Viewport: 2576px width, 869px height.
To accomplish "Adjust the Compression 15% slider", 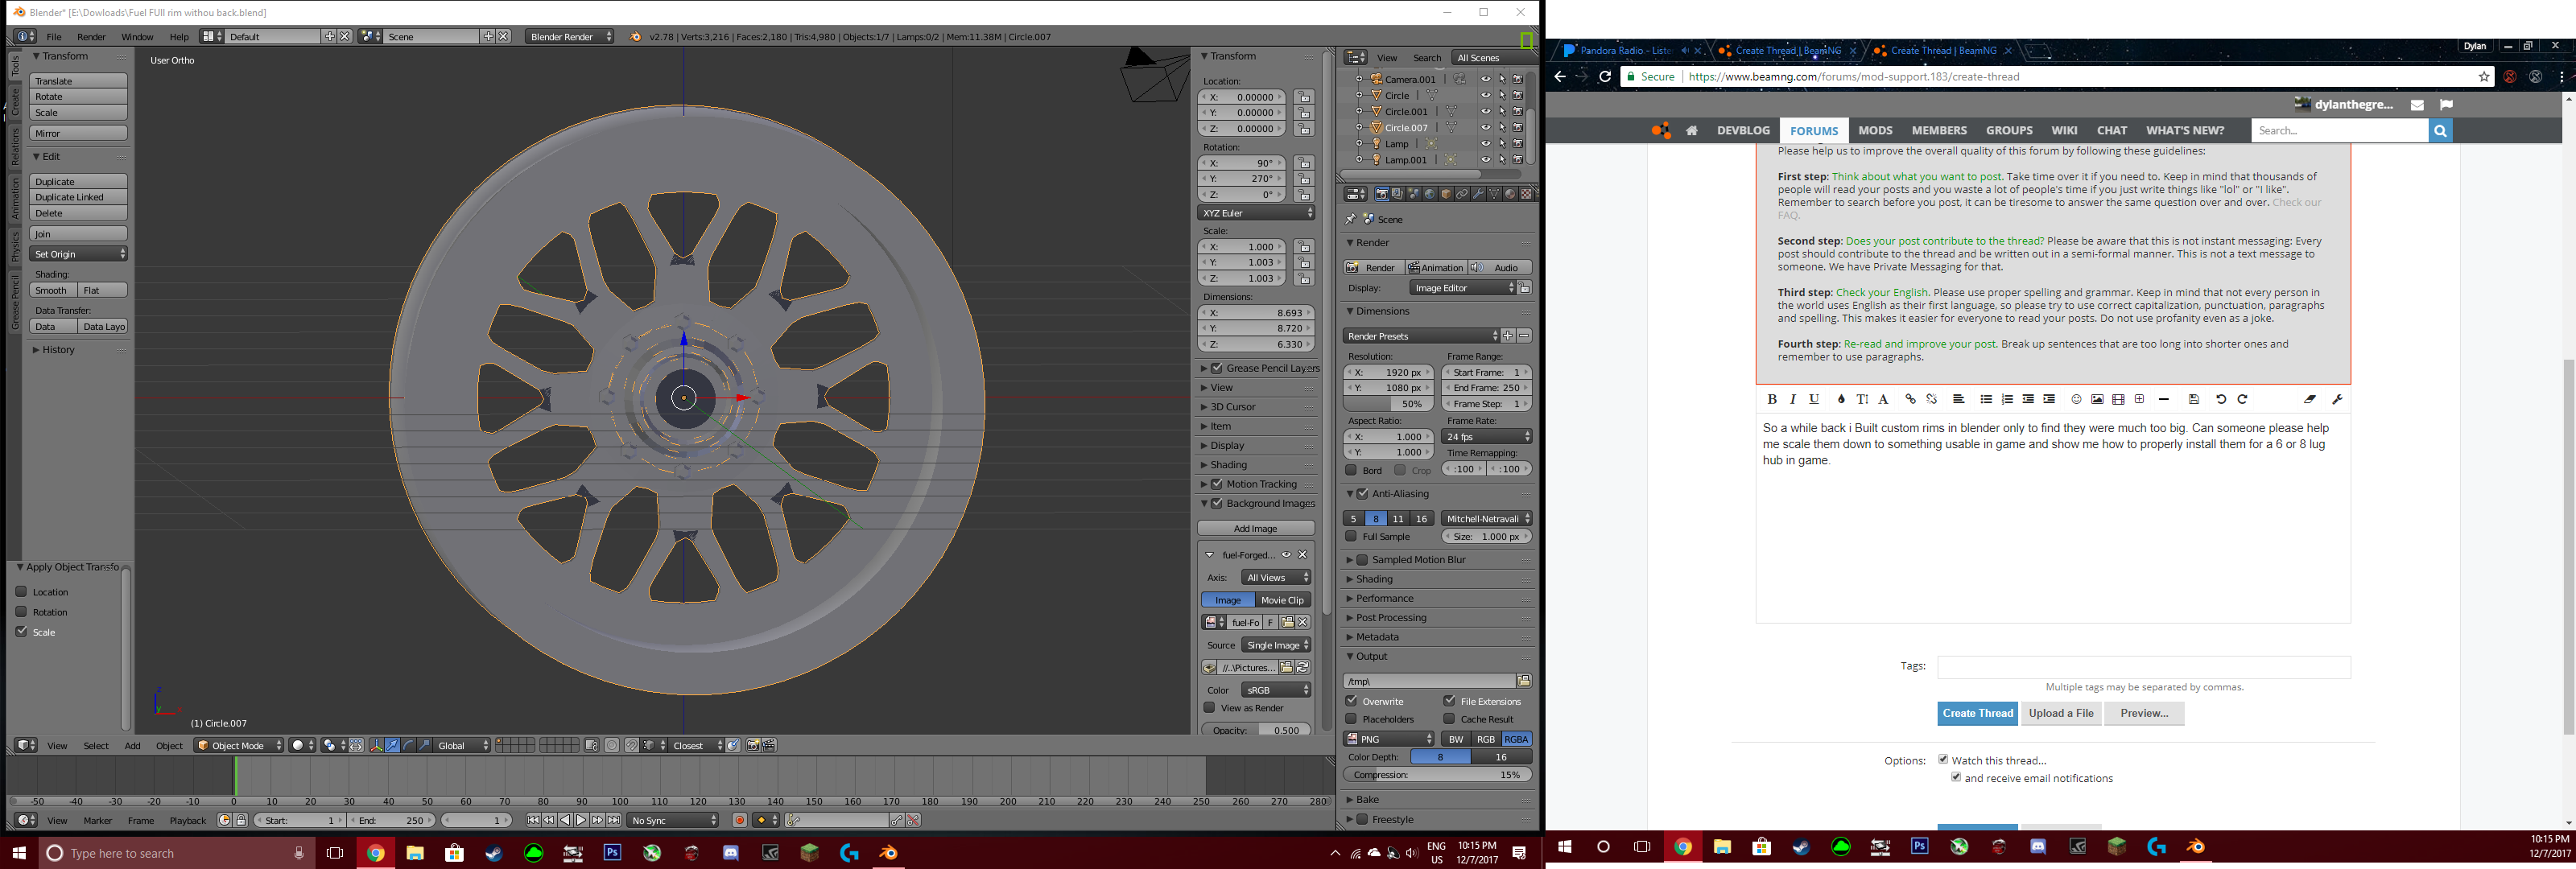I will click(1437, 775).
